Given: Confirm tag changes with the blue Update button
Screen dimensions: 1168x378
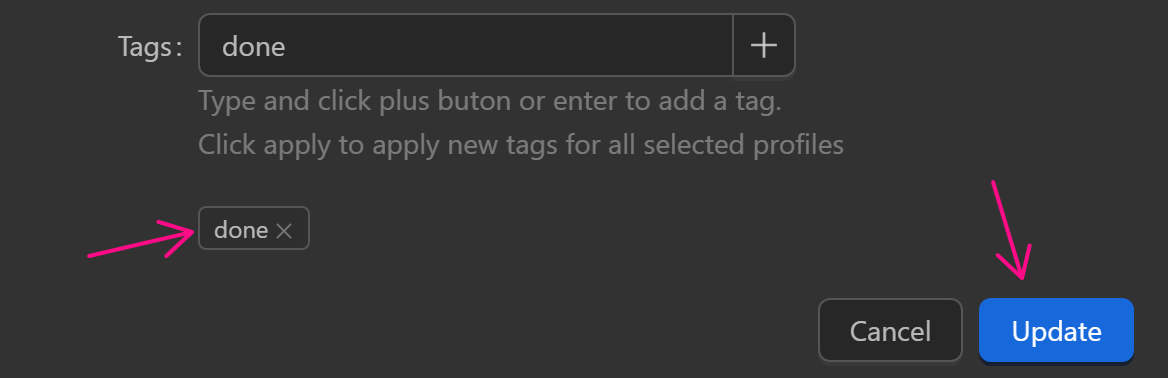Looking at the screenshot, I should (x=1056, y=330).
